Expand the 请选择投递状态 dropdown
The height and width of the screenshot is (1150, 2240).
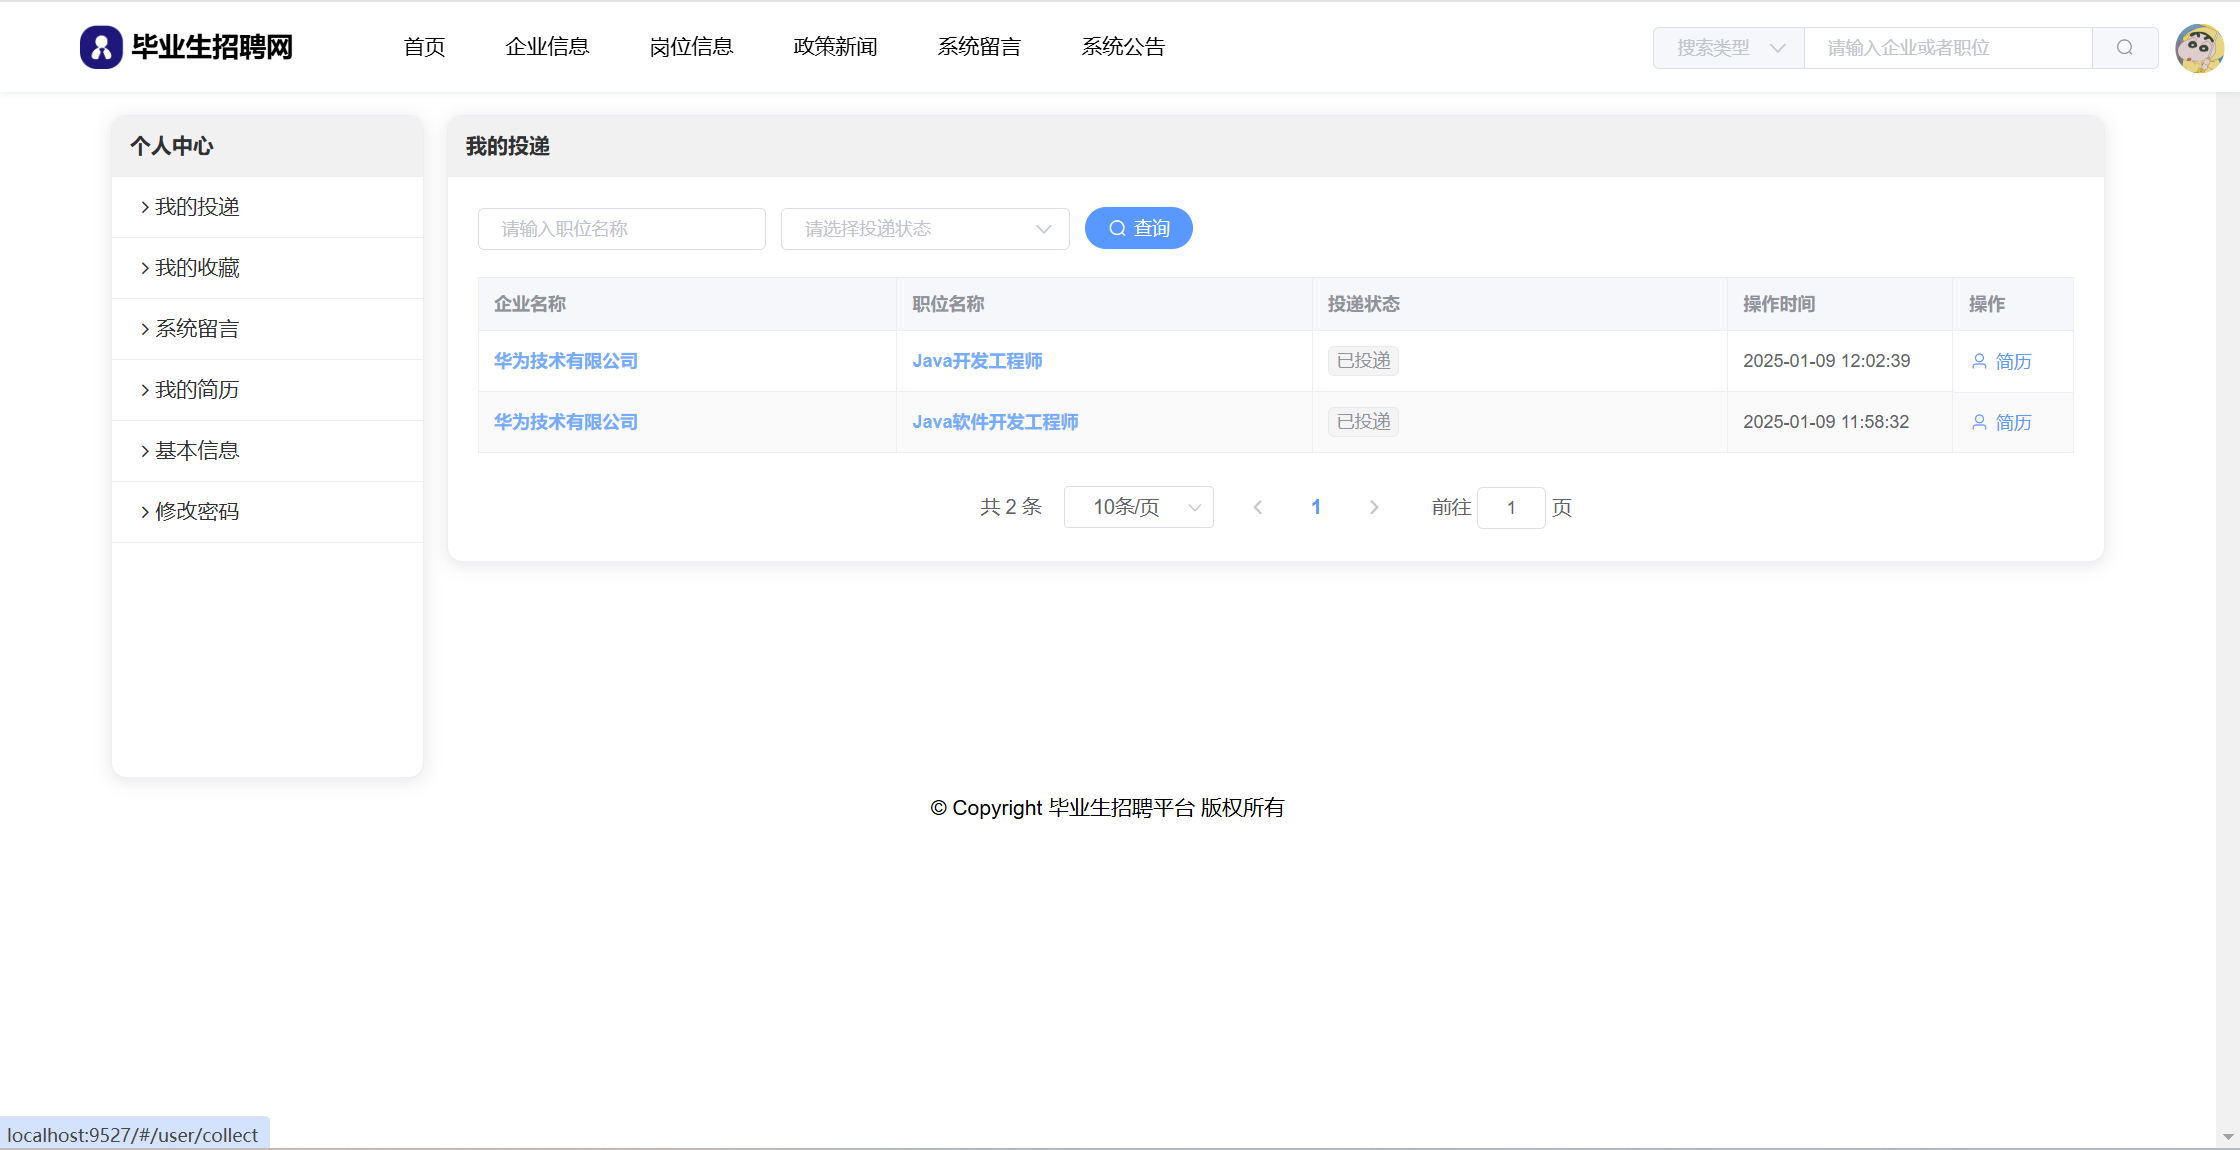coord(924,229)
